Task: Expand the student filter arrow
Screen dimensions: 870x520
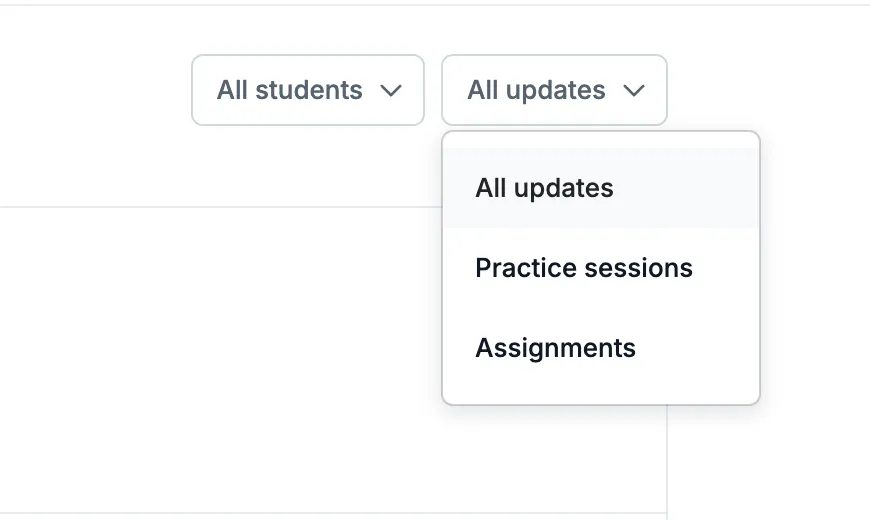Action: click(391, 90)
